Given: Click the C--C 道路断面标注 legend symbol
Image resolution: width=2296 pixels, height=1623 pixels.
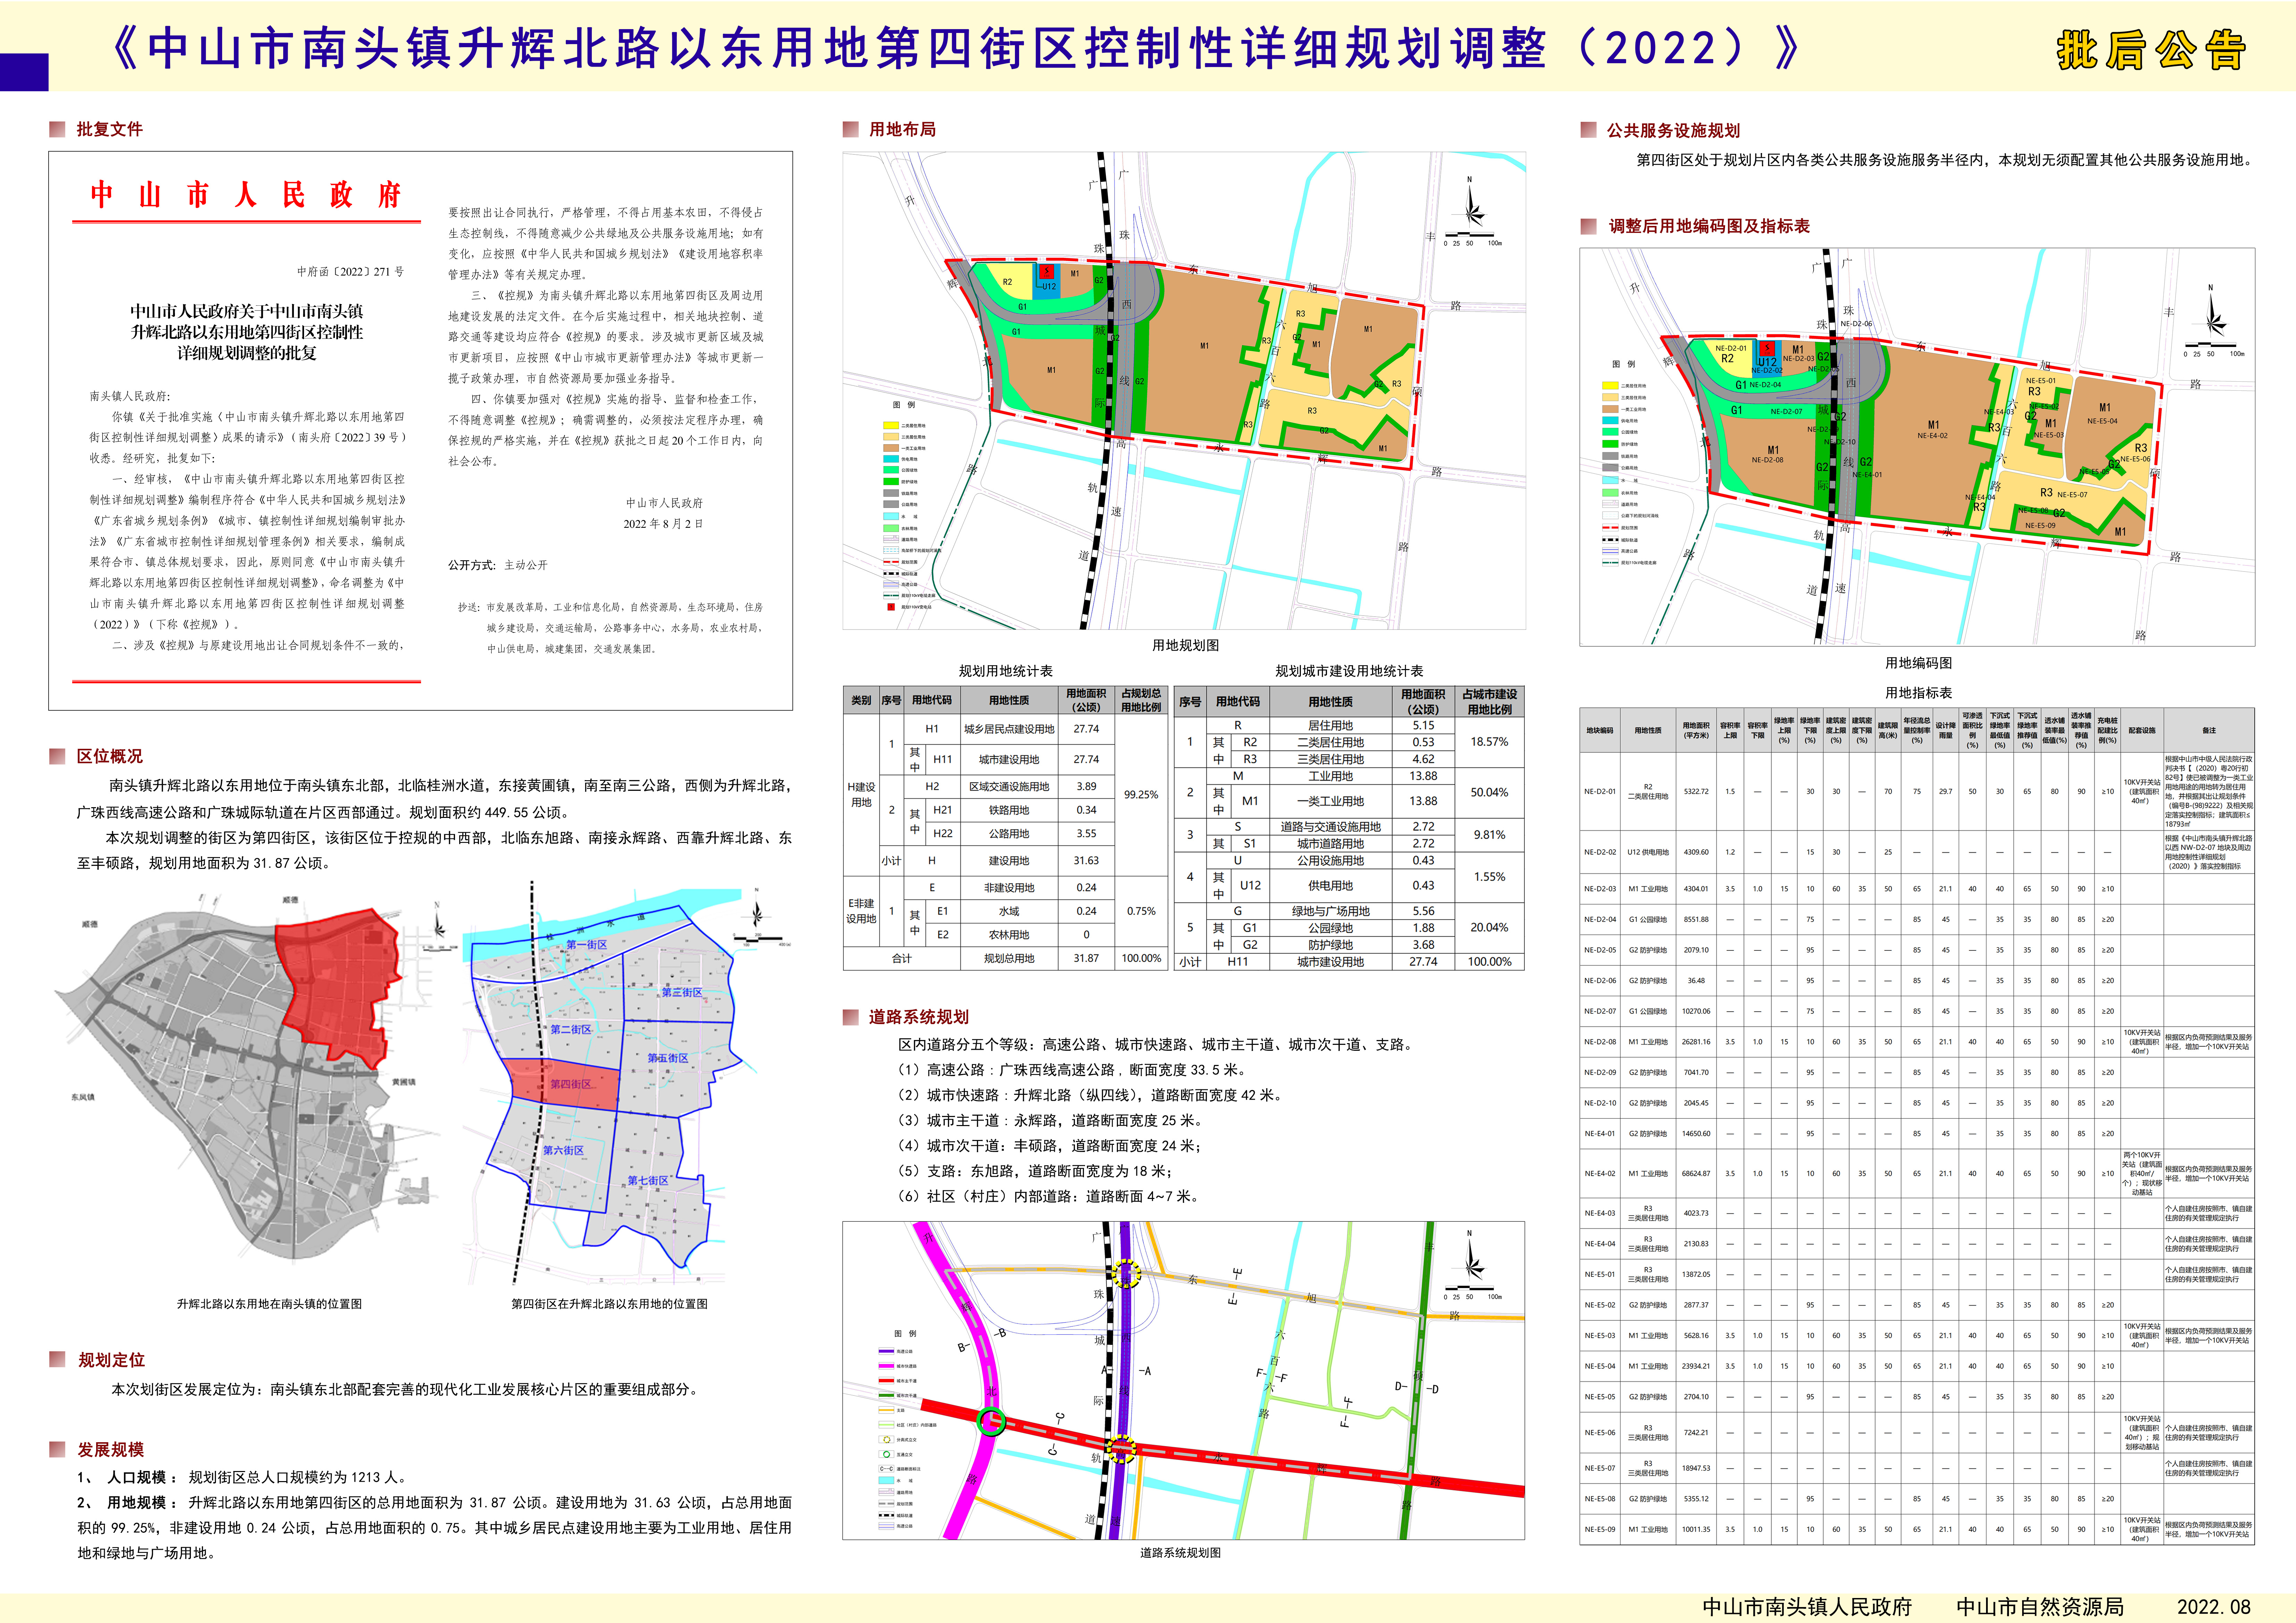Looking at the screenshot, I should (887, 1469).
